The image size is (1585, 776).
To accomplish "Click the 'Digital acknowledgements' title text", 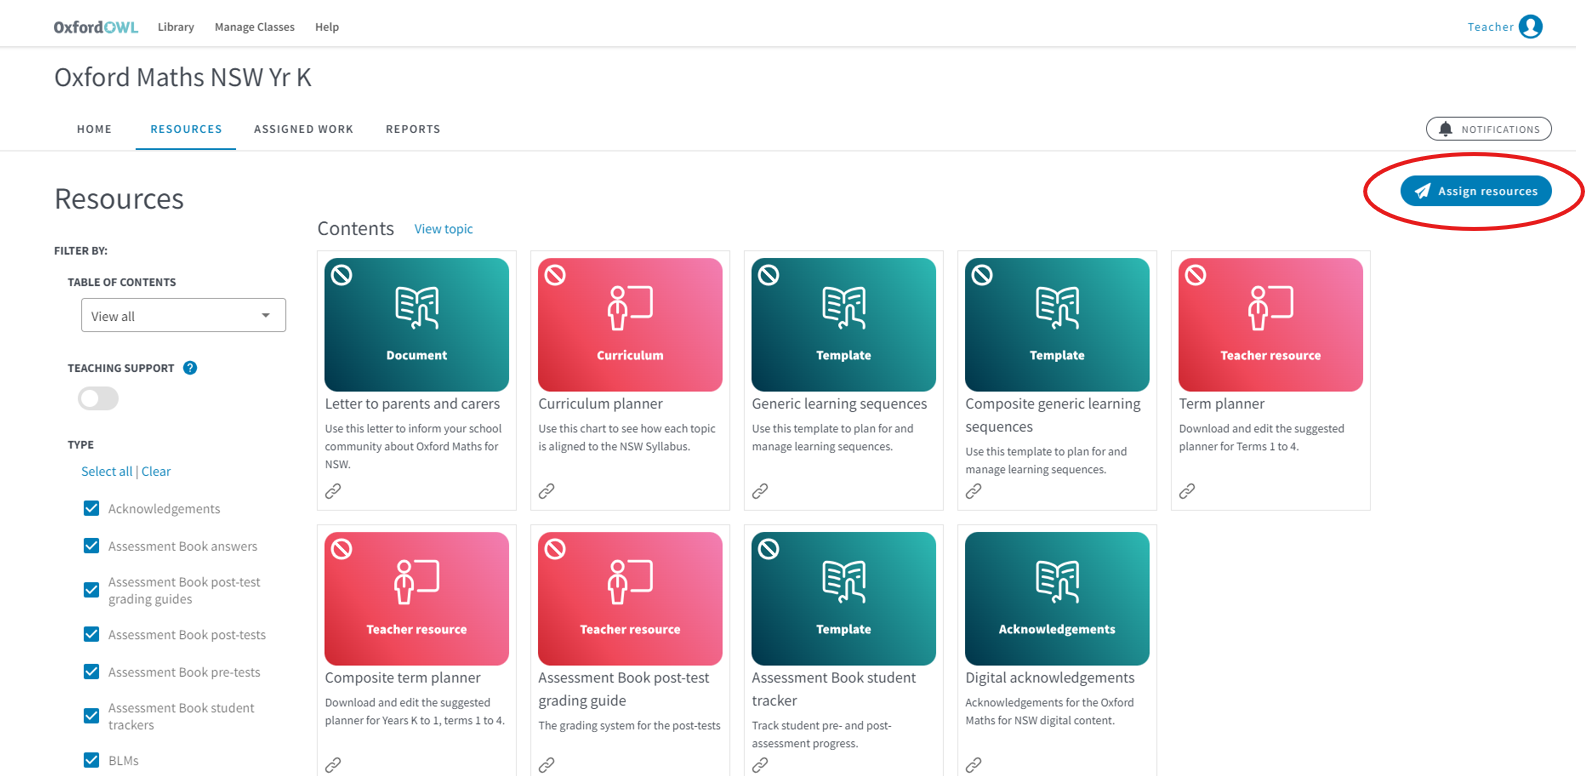I will (1050, 678).
